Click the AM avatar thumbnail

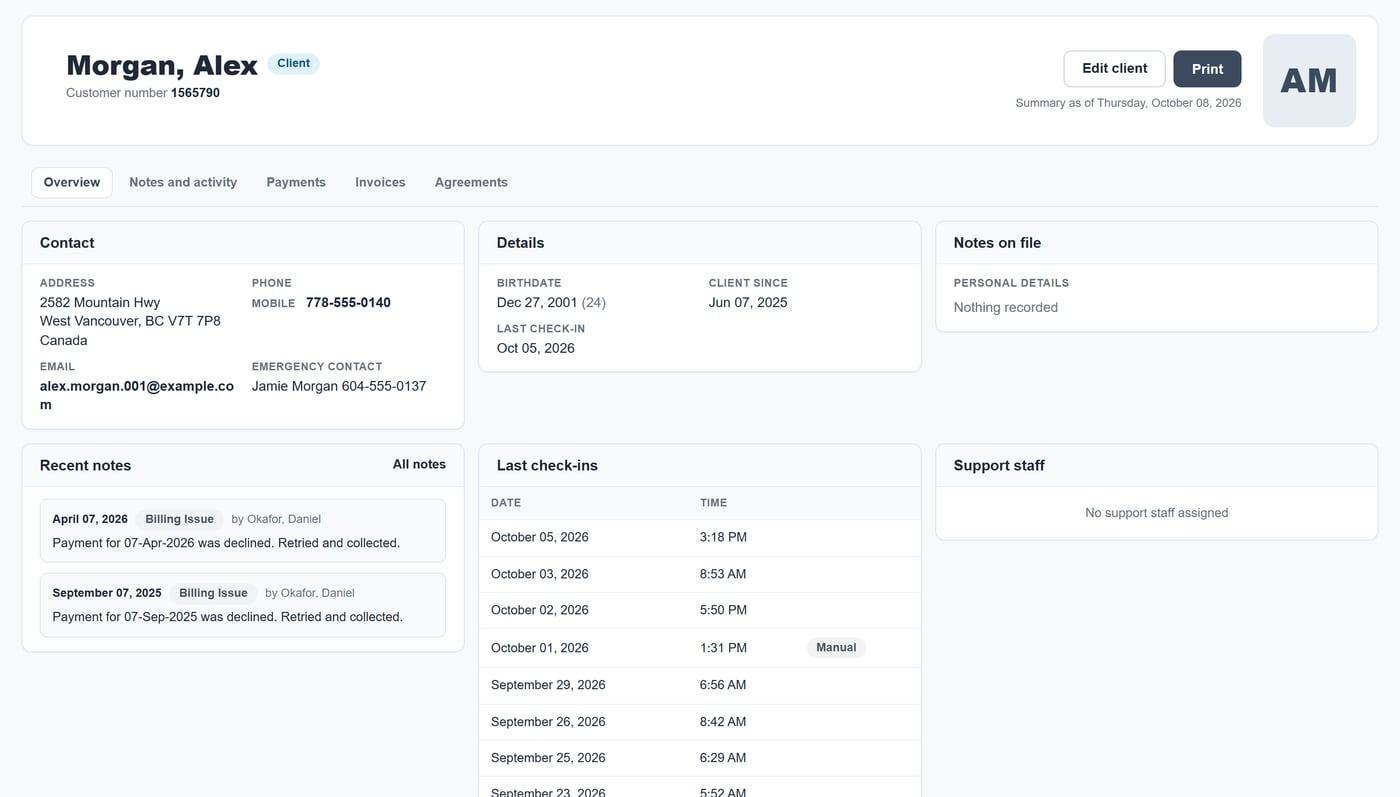[1309, 81]
